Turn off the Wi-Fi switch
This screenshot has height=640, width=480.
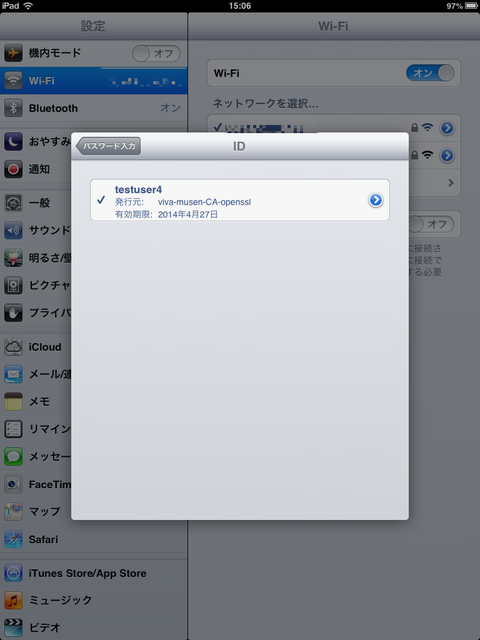430,73
